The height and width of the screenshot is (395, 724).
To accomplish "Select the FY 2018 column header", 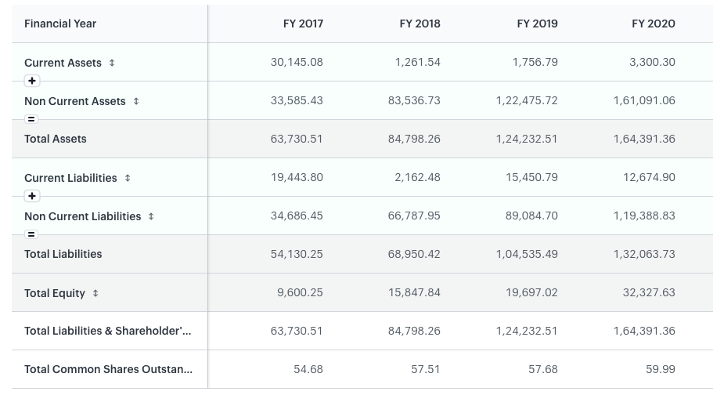I will click(420, 24).
